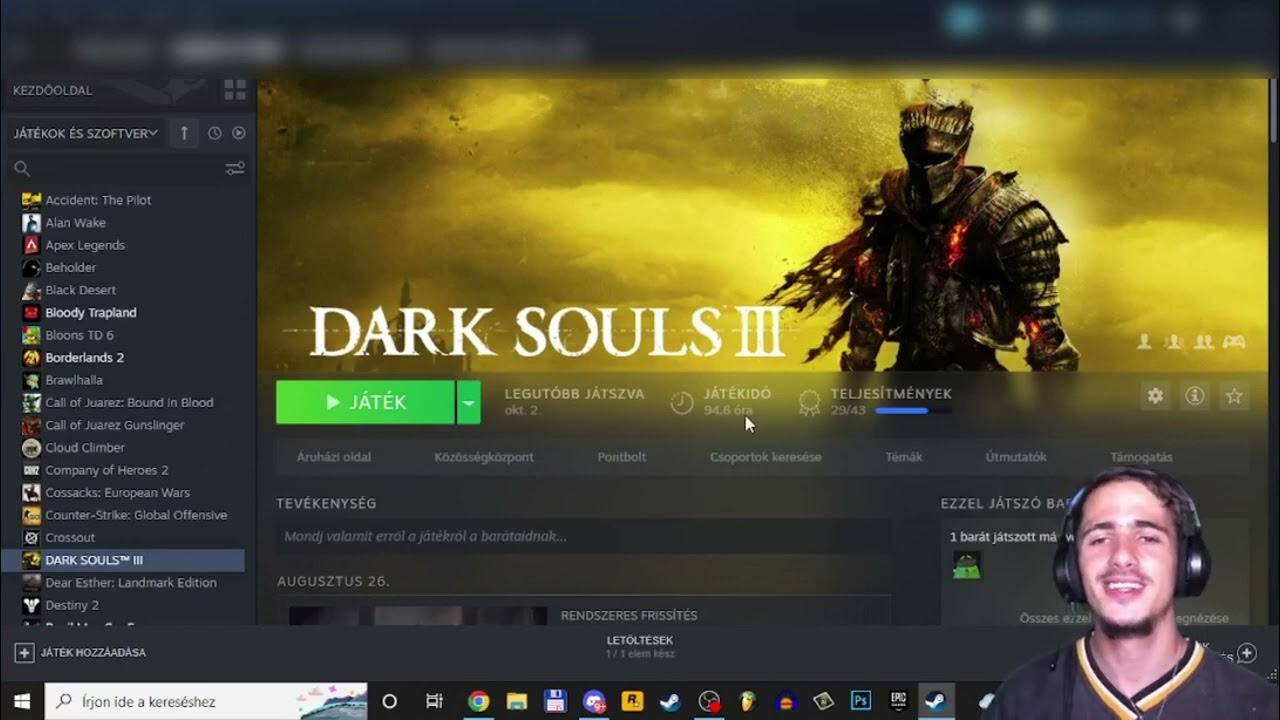This screenshot has height=720, width=1280.
Task: Open the dropdown arrow beside Játék button
Action: (468, 402)
